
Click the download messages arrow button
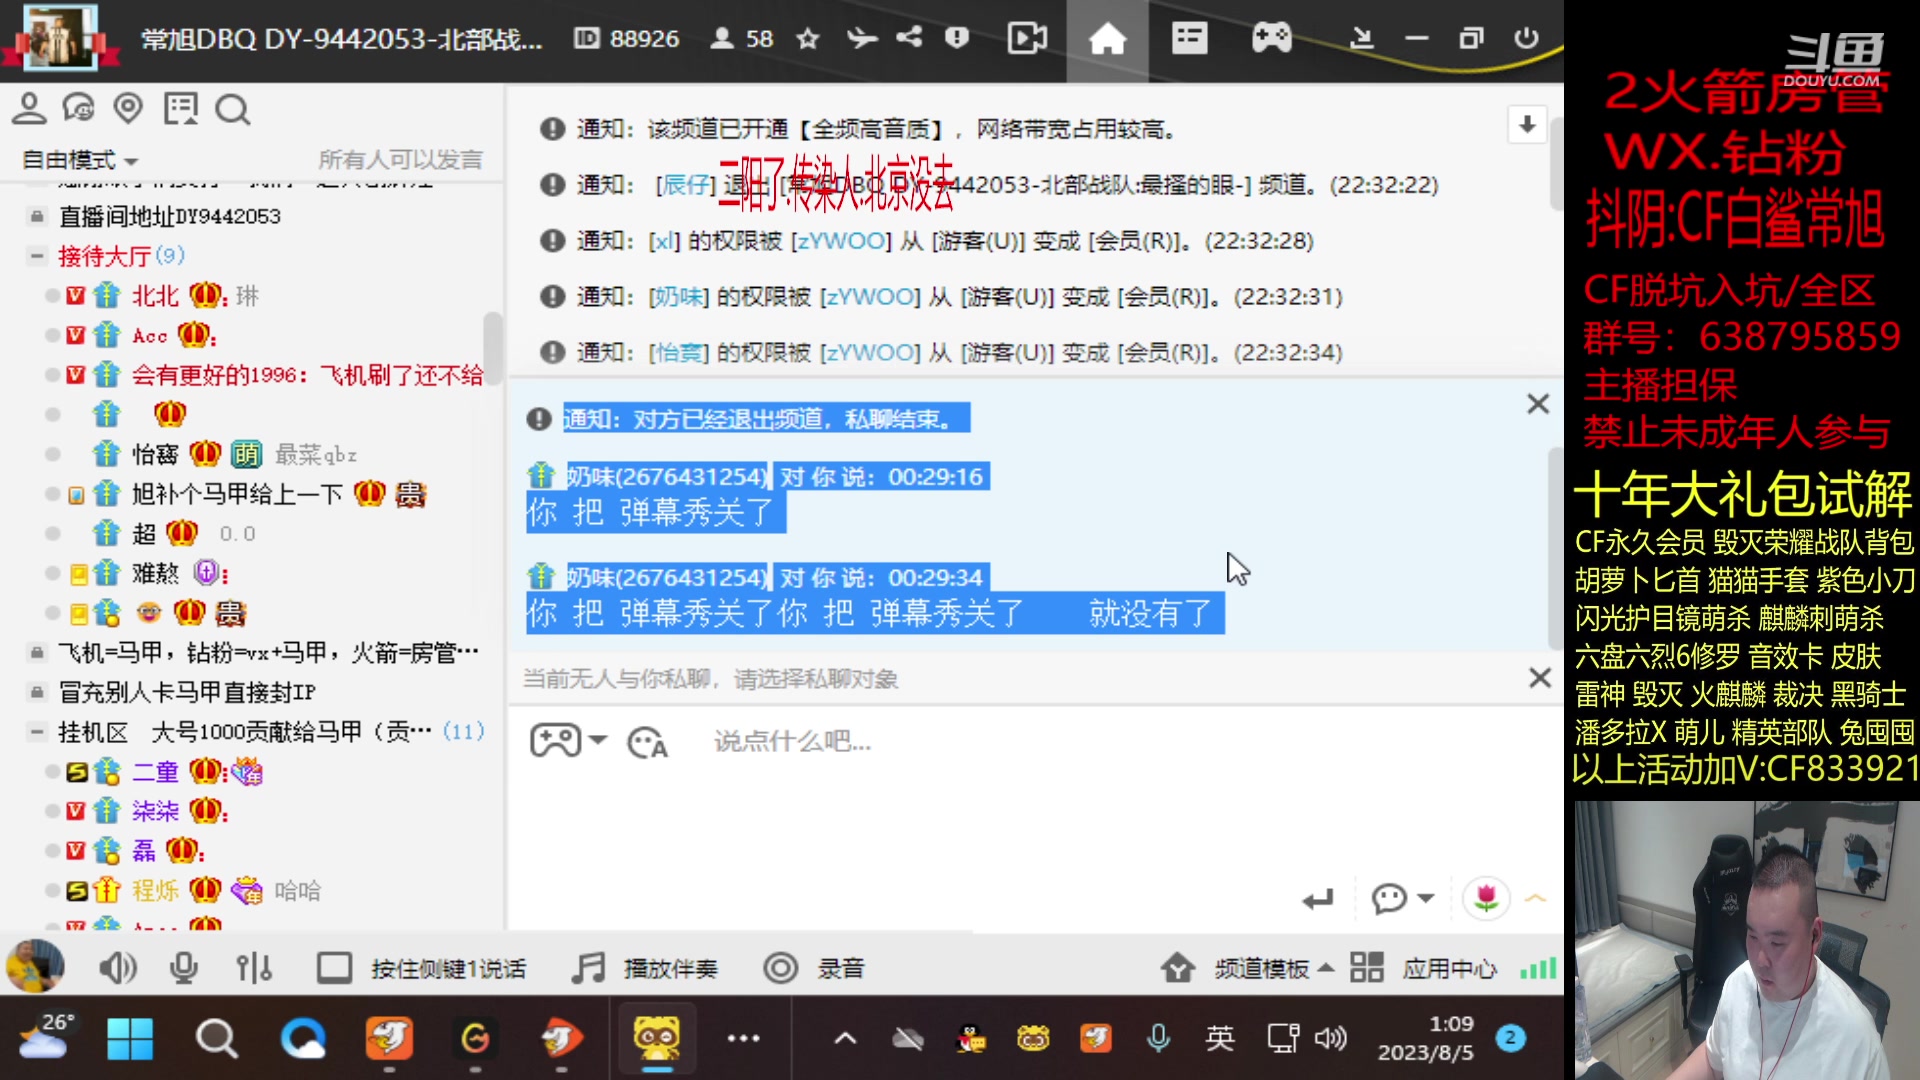[1527, 125]
